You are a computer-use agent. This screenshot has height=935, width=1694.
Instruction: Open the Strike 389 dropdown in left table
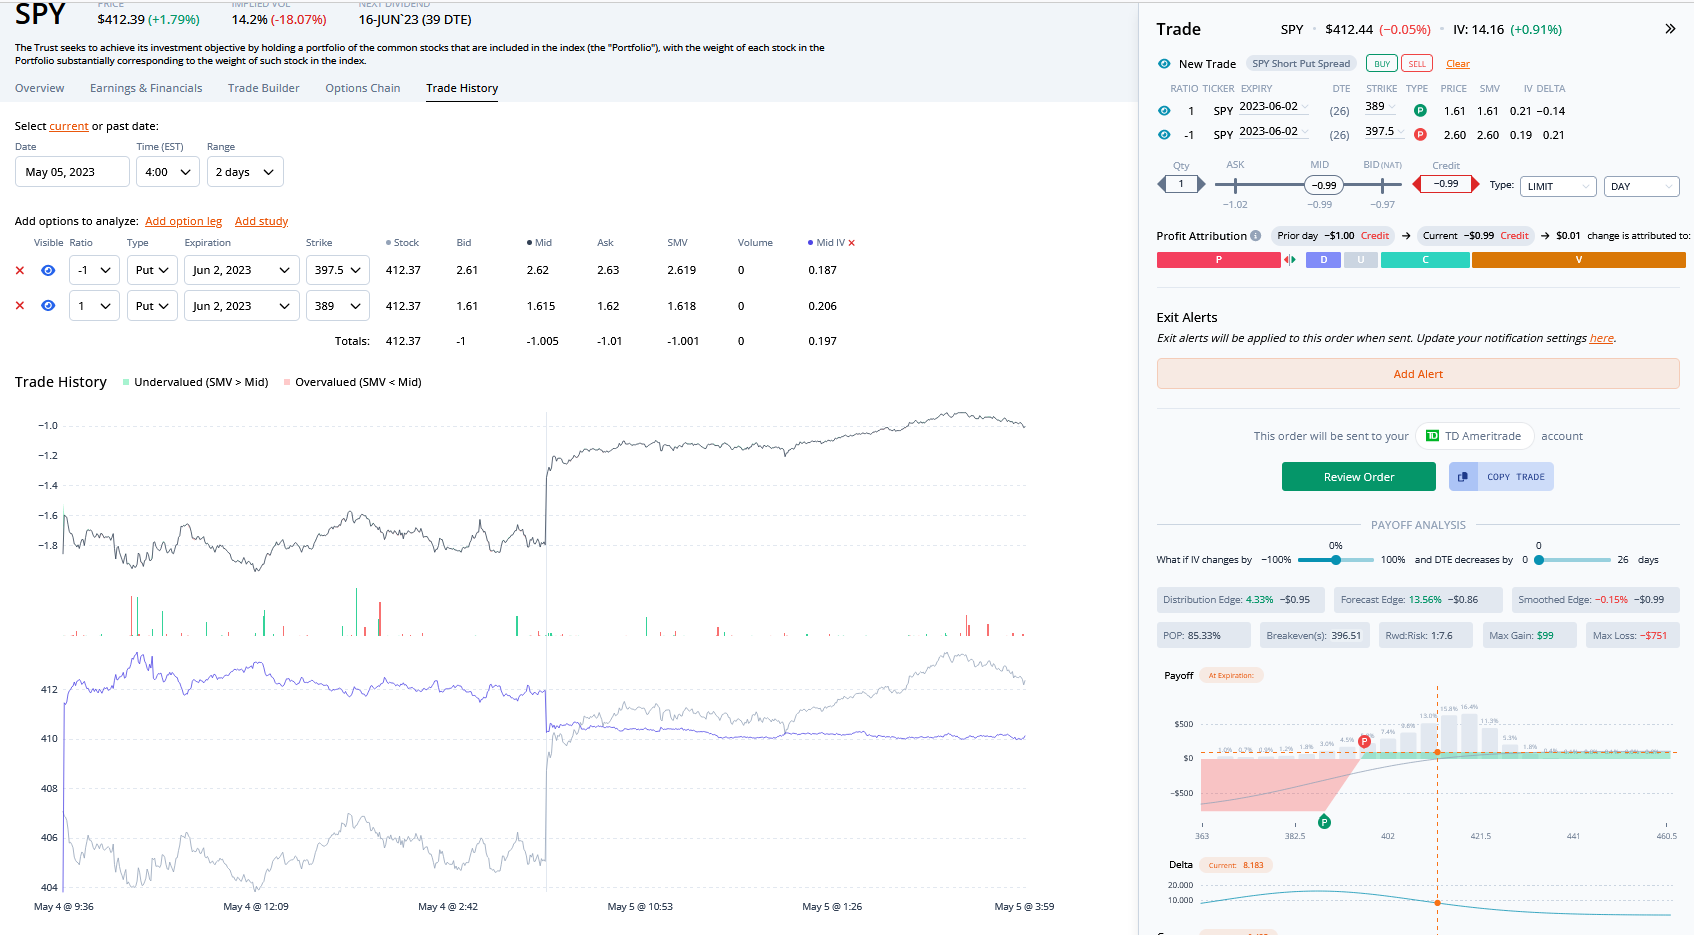click(338, 306)
